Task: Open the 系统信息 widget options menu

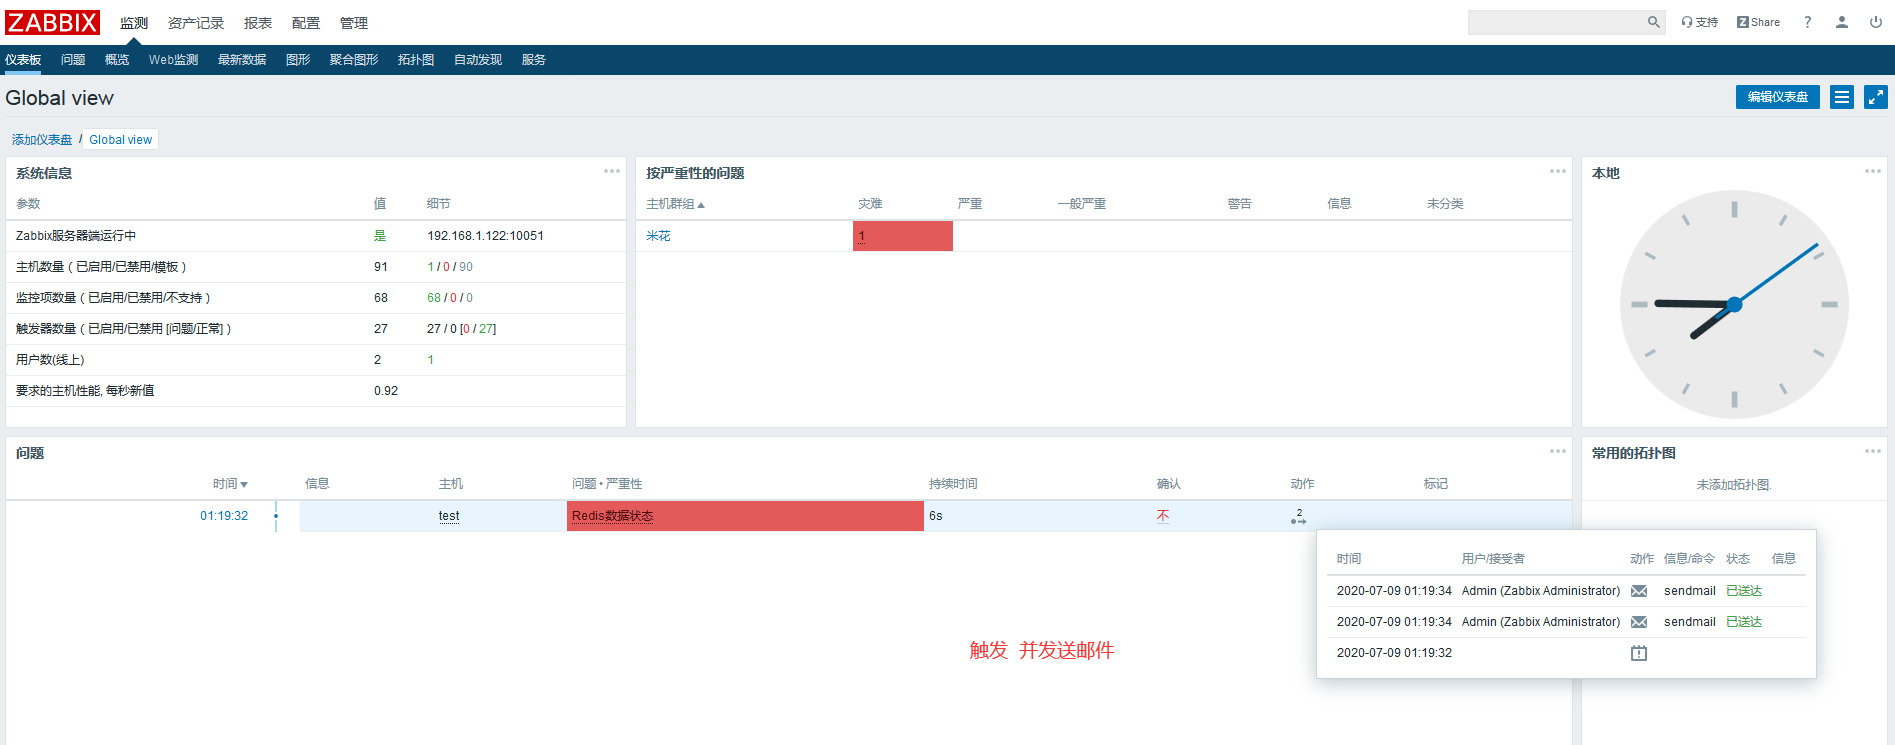Action: coord(611,172)
